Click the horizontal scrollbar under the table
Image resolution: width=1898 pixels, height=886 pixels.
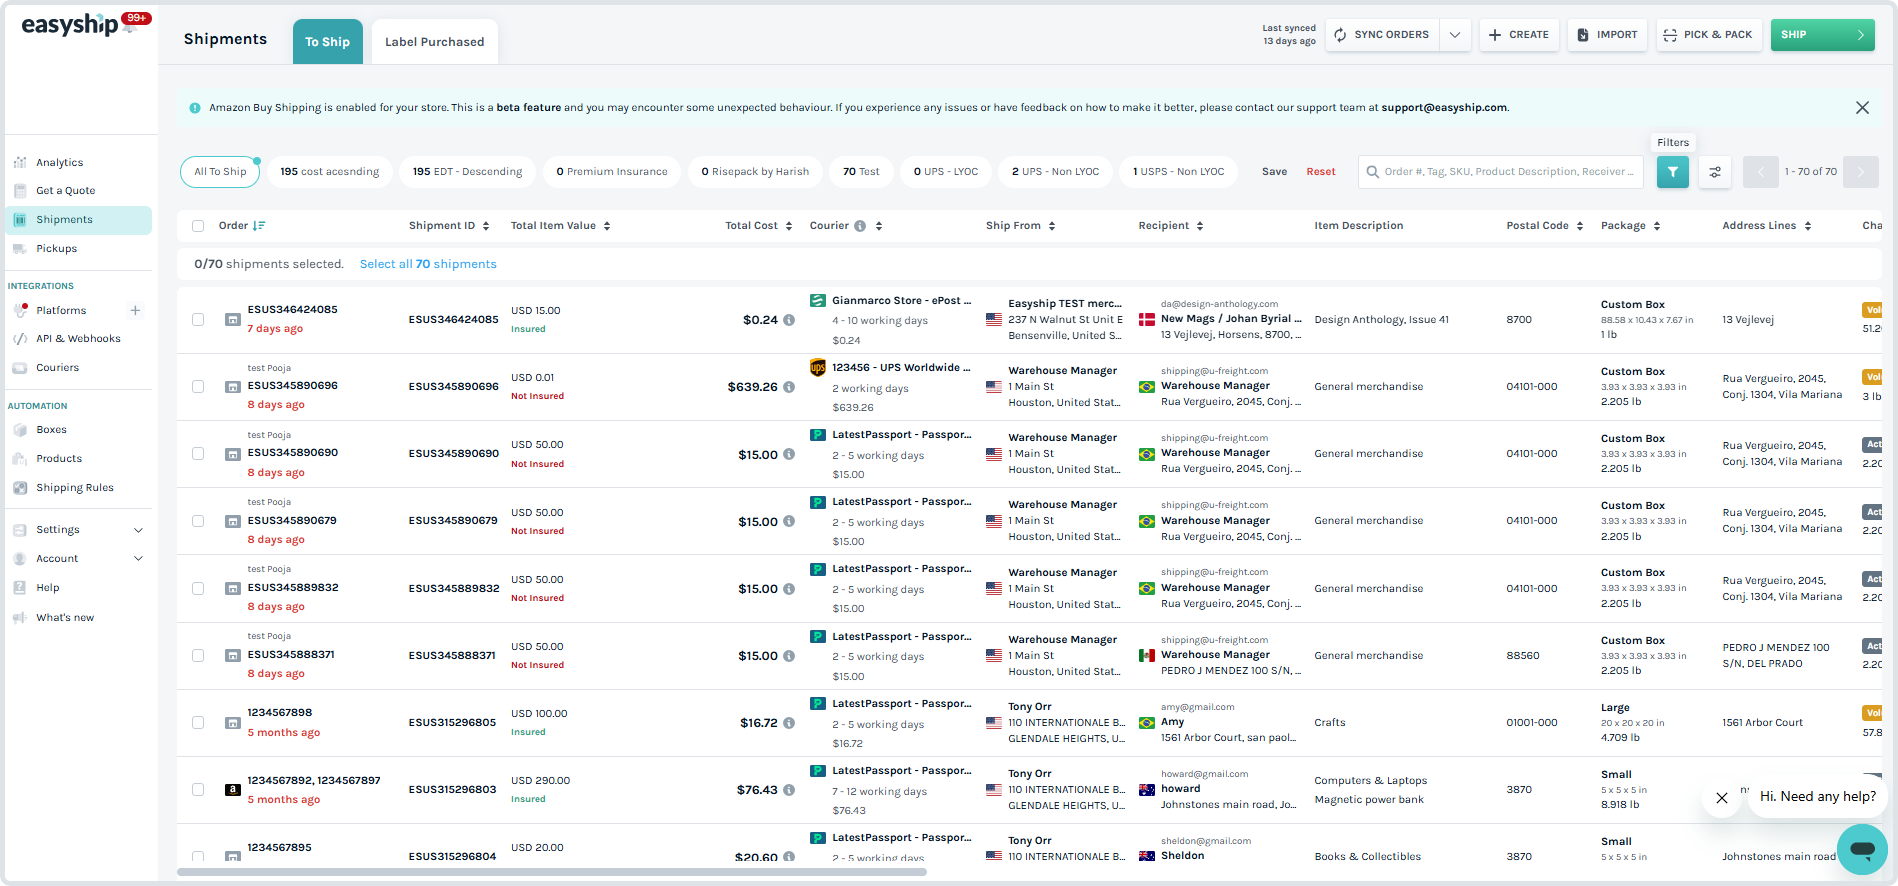coord(552,872)
